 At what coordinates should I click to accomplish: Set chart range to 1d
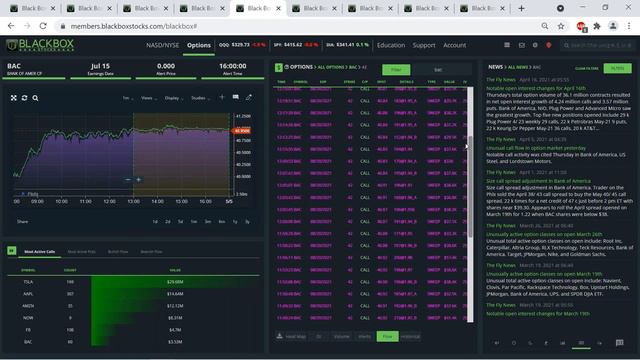(155, 222)
